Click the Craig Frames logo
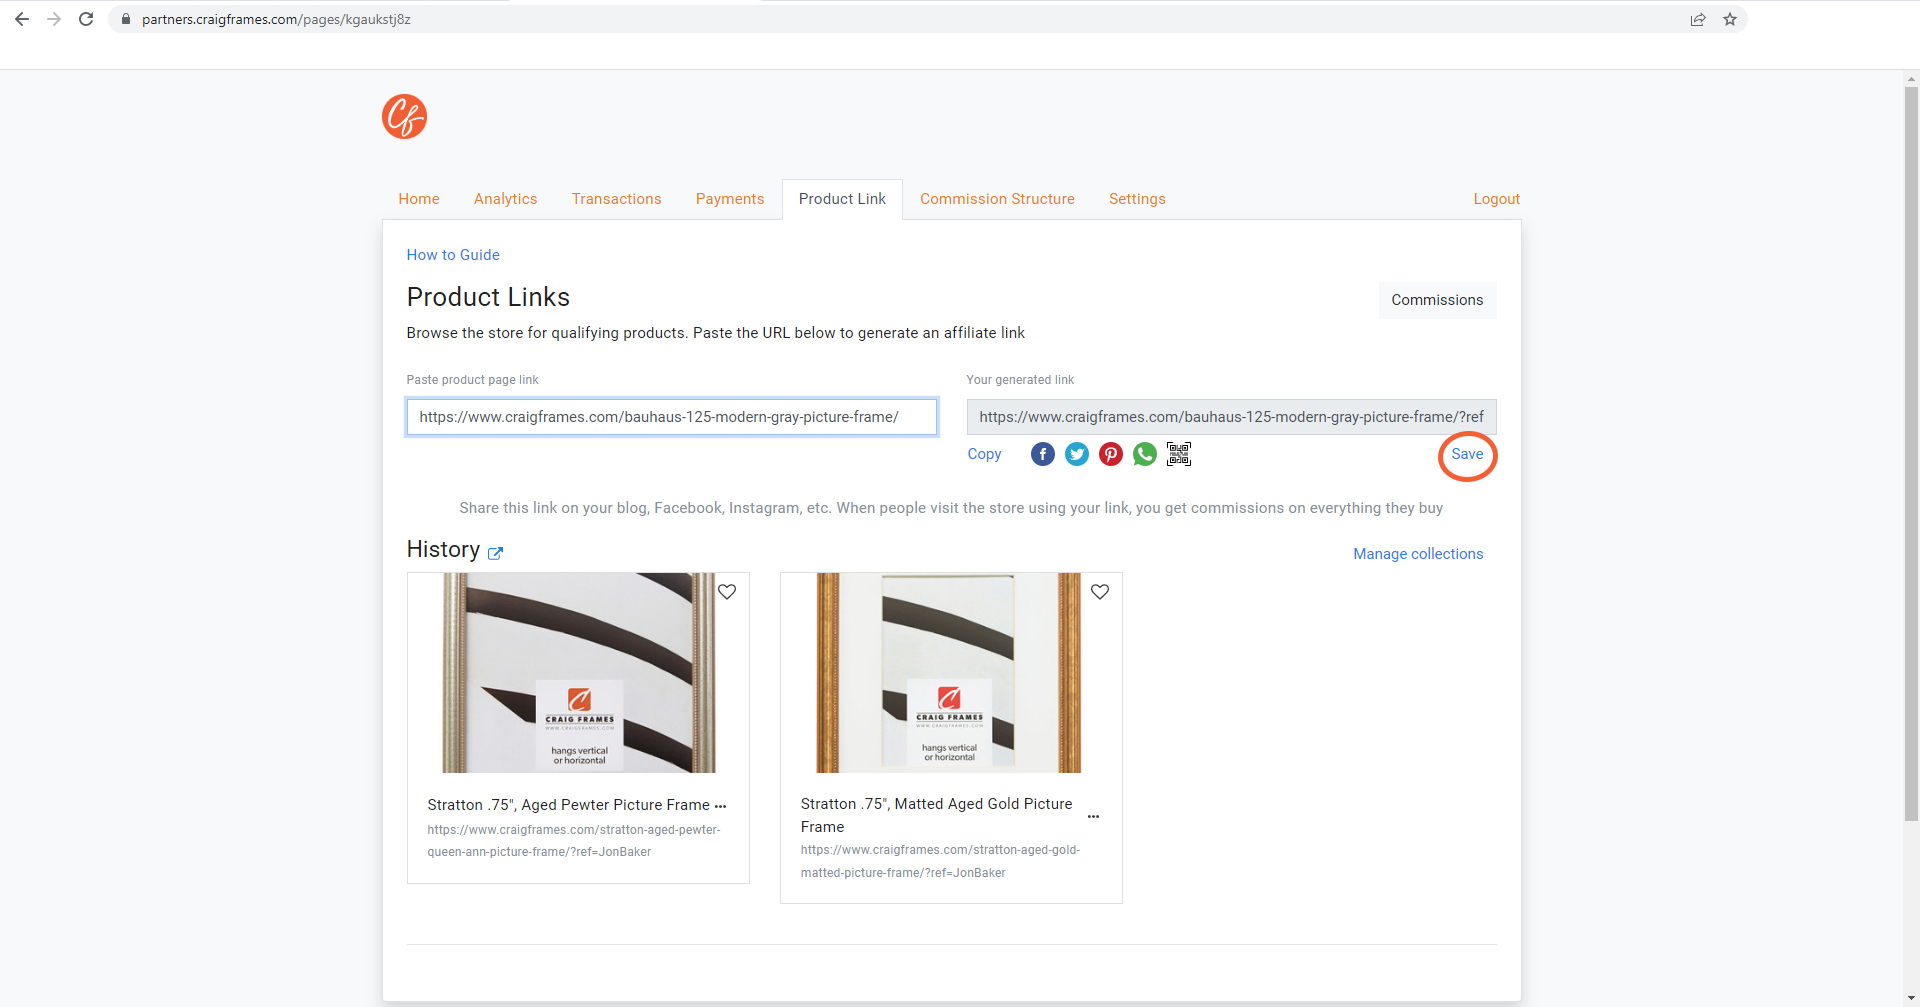 click(403, 116)
